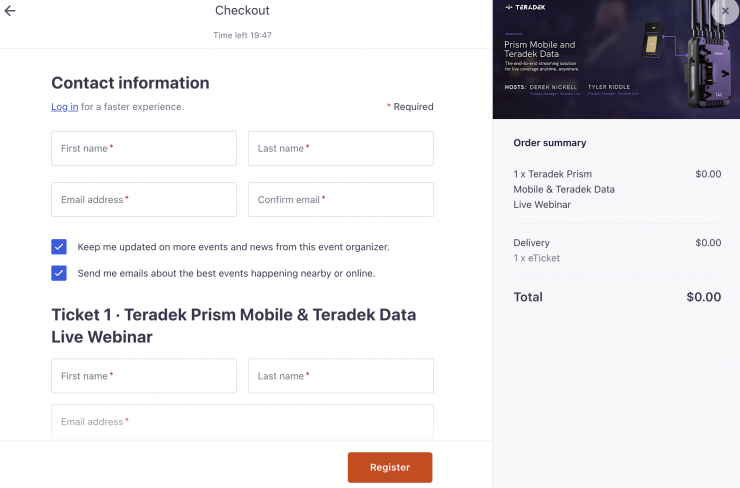Viewport: 740px width, 488px height.
Task: Click Ticket 1 Email address field
Action: point(242,421)
